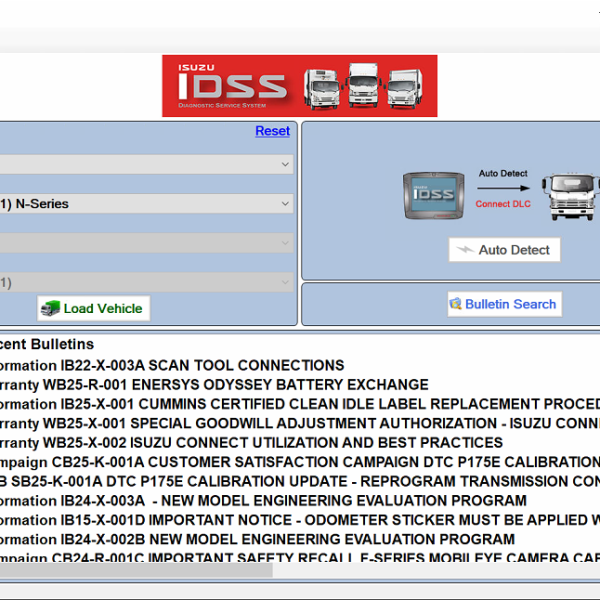The height and width of the screenshot is (600, 600).
Task: Click the white truck image beside Connect DLC
Action: [x=571, y=196]
